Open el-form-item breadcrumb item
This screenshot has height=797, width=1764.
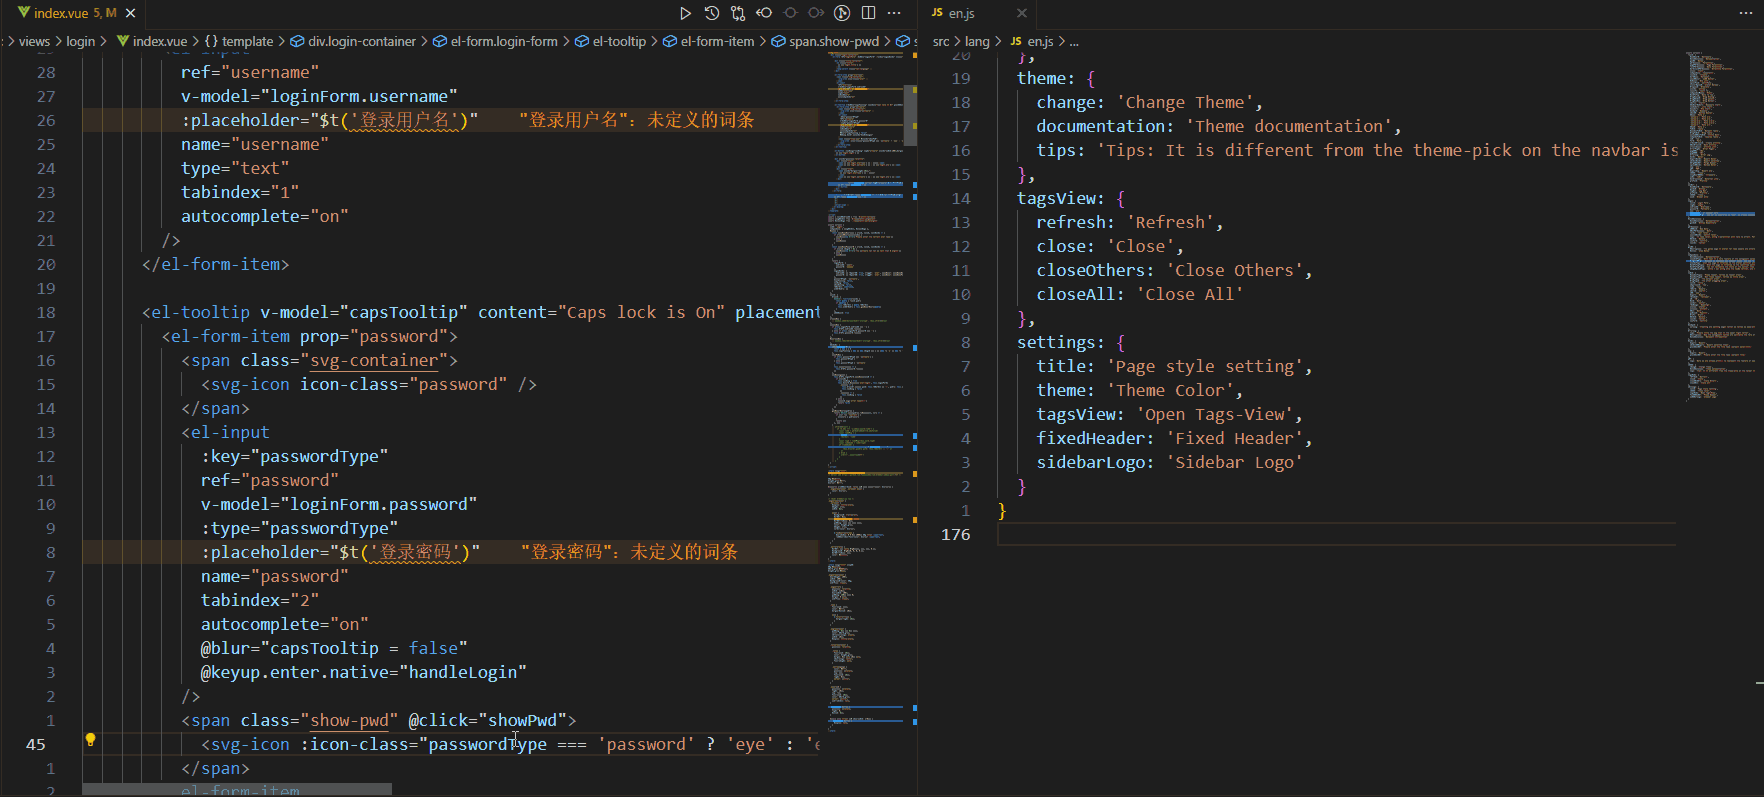(709, 41)
